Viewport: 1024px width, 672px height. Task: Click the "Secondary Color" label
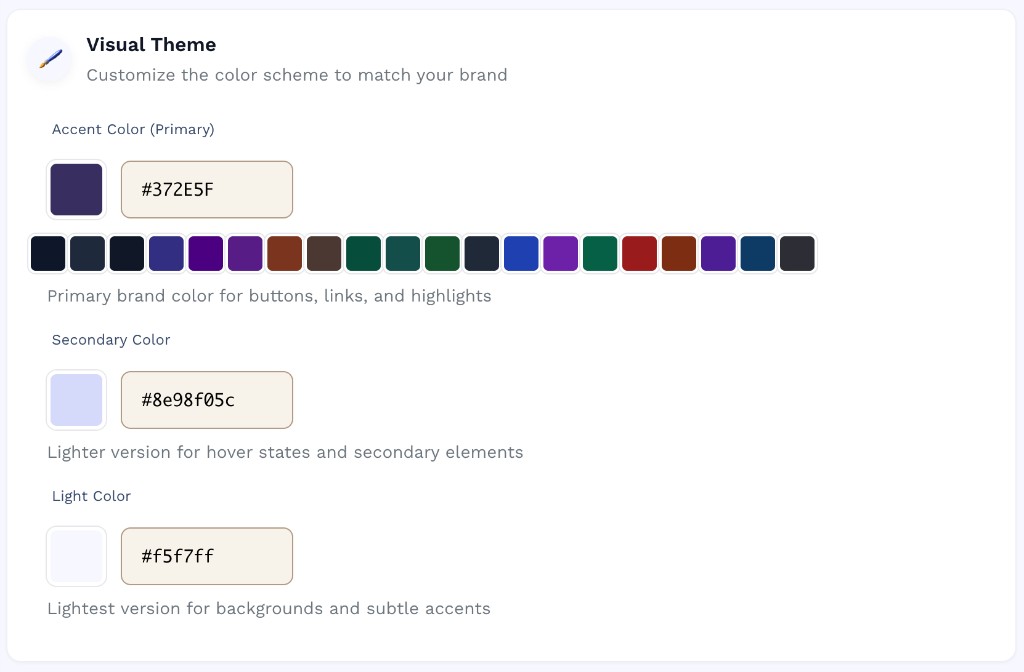coord(111,340)
